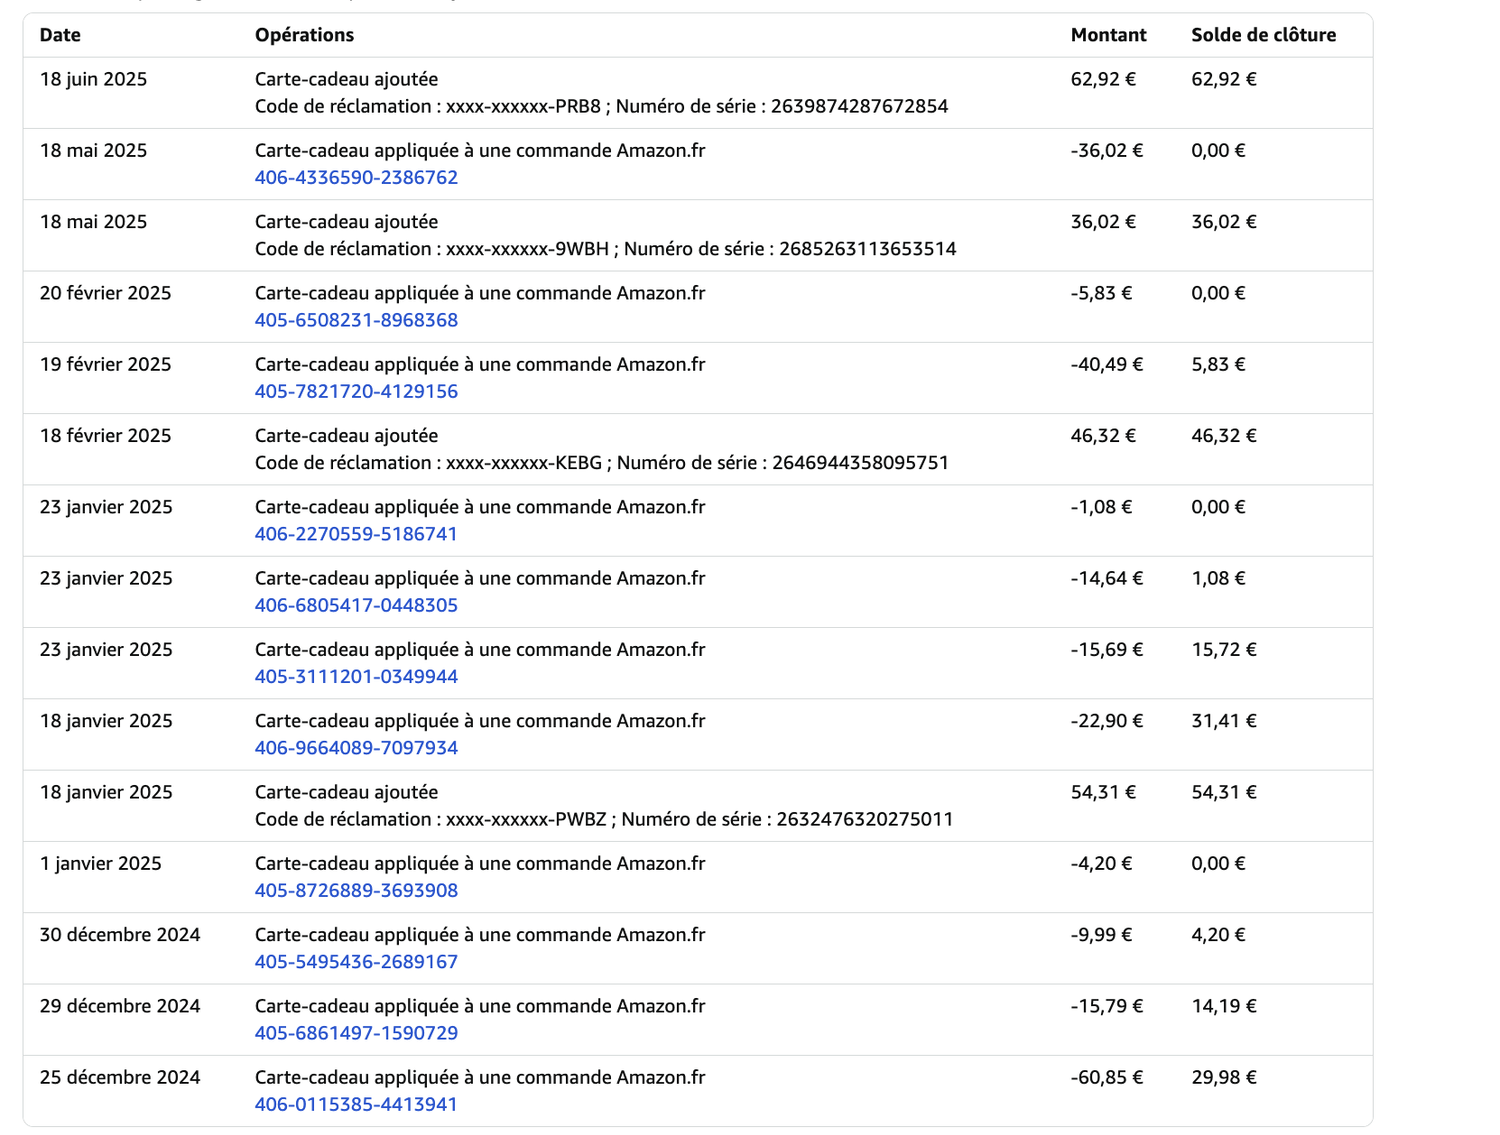Click the Date column header
The height and width of the screenshot is (1135, 1500).
60,35
